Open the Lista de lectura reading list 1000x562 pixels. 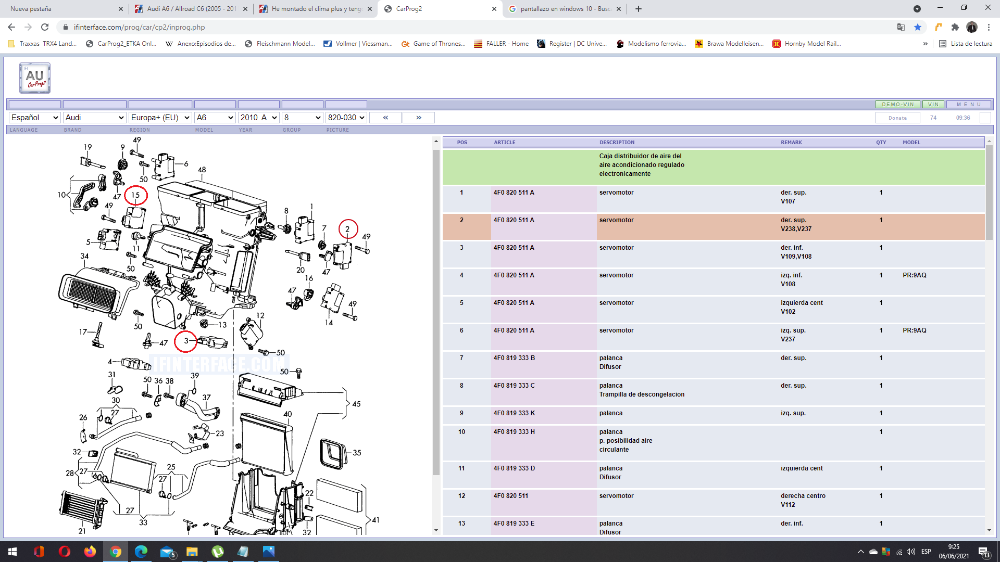(965, 44)
